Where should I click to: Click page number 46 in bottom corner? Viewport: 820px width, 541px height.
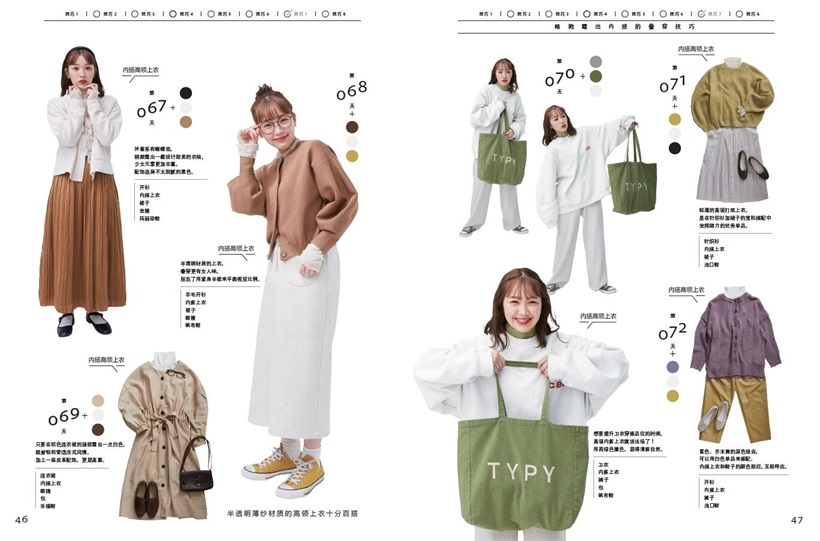21,519
